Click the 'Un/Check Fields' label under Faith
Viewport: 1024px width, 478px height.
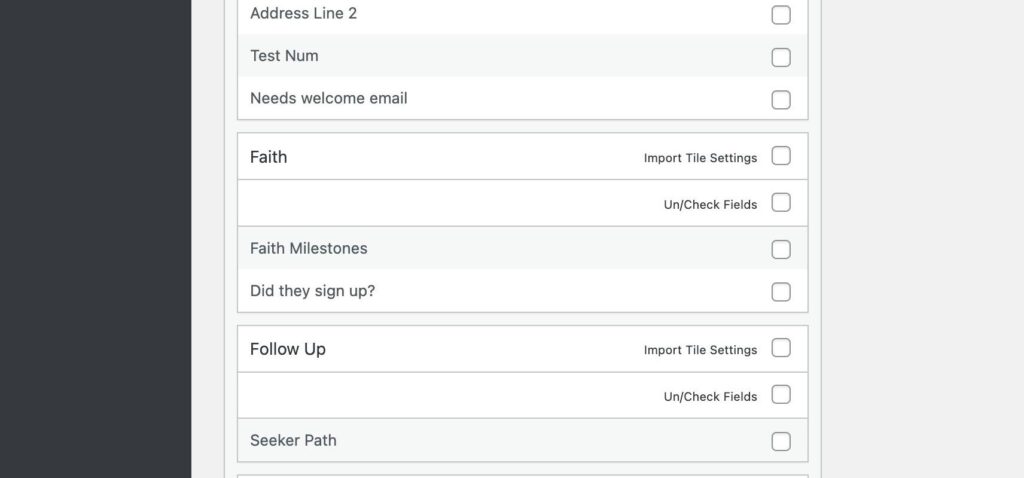[710, 204]
